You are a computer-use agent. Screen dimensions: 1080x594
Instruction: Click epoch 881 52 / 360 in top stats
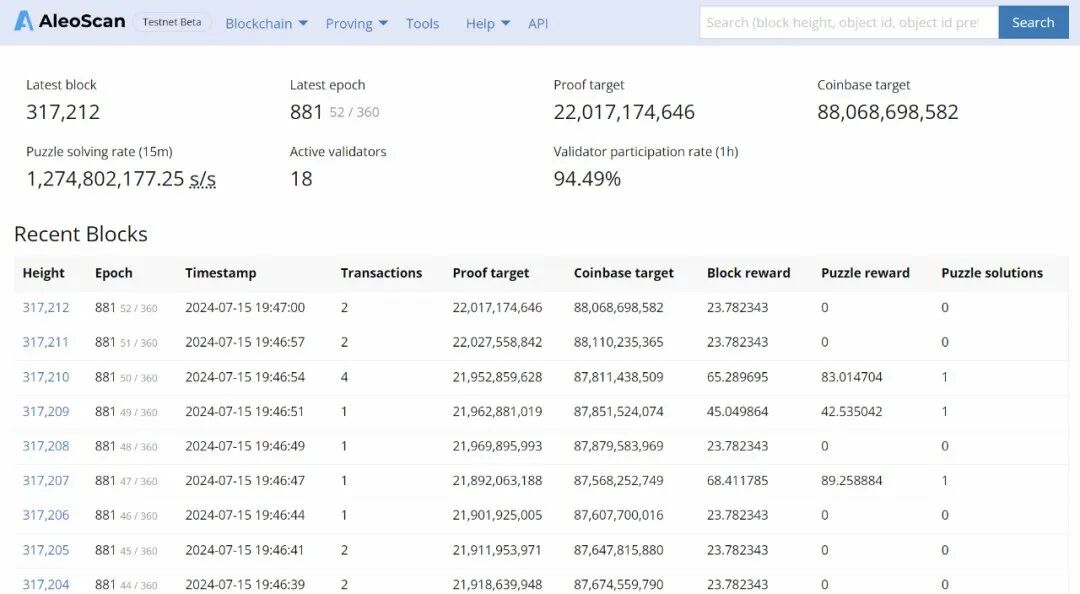pyautogui.click(x=334, y=112)
